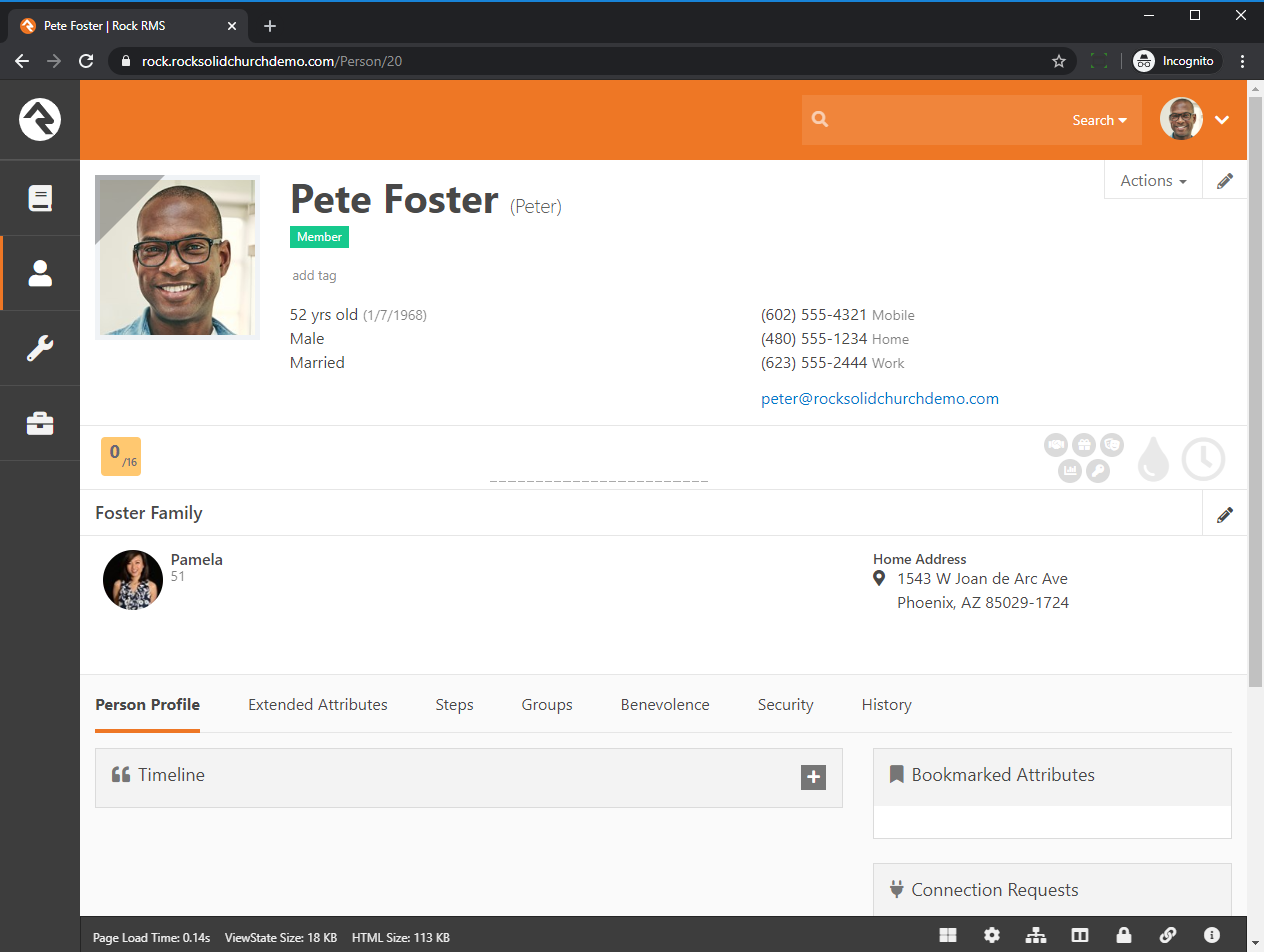Image resolution: width=1264 pixels, height=952 pixels.
Task: Open Chrome's three-dot menu
Action: tap(1243, 61)
